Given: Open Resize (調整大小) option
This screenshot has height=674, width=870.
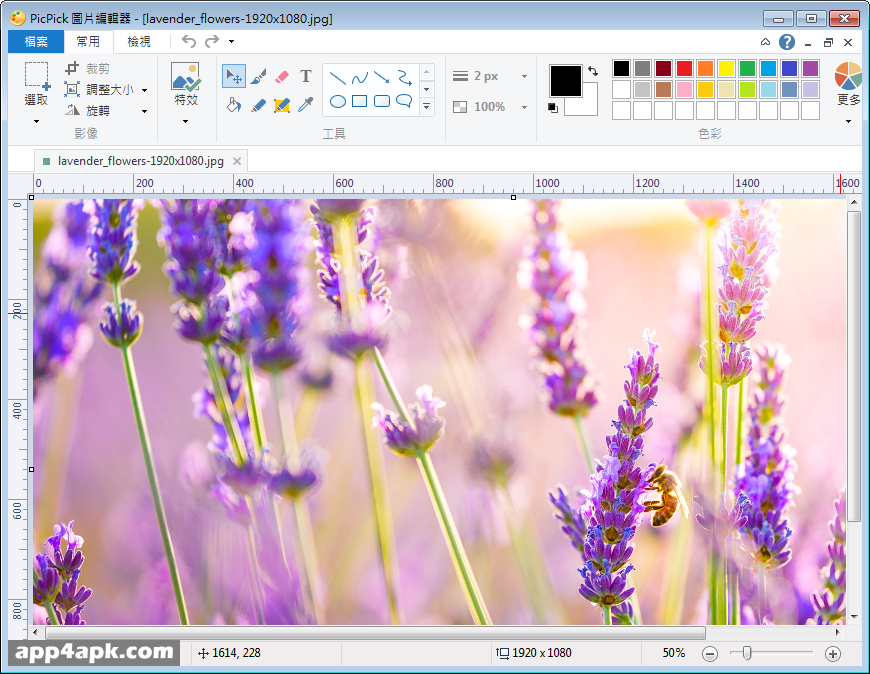Looking at the screenshot, I should (x=99, y=89).
